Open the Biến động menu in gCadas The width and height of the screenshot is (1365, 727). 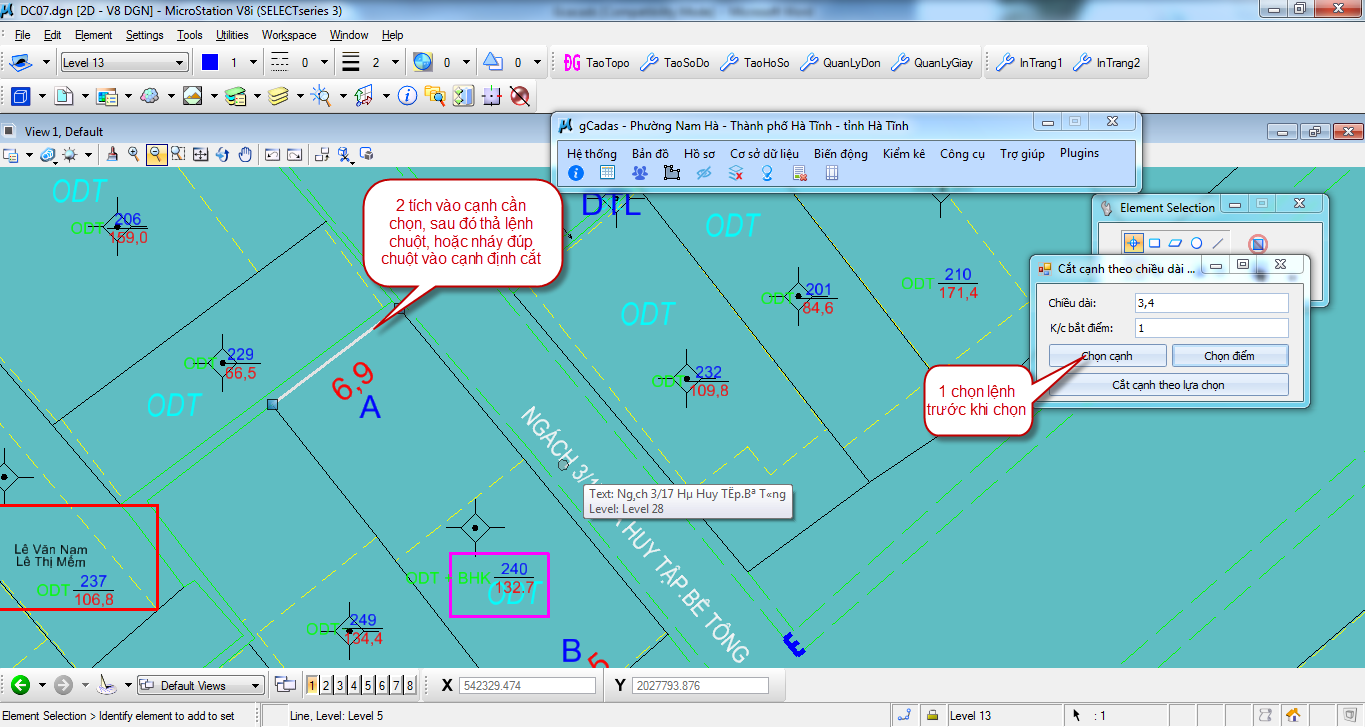[840, 153]
